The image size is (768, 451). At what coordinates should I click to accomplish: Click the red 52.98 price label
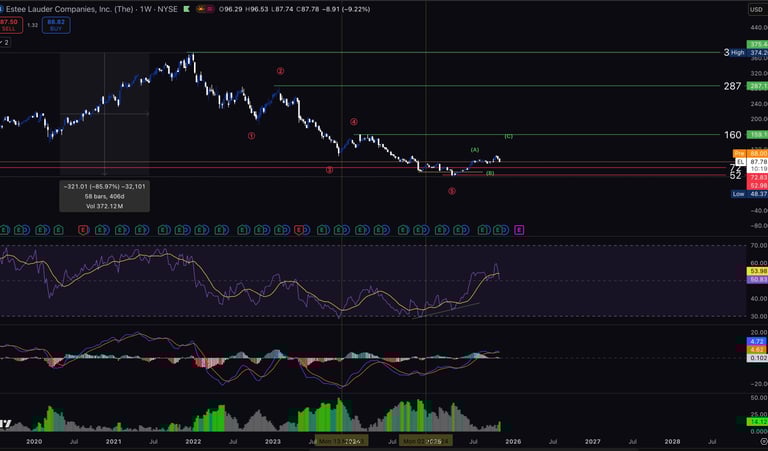[757, 186]
